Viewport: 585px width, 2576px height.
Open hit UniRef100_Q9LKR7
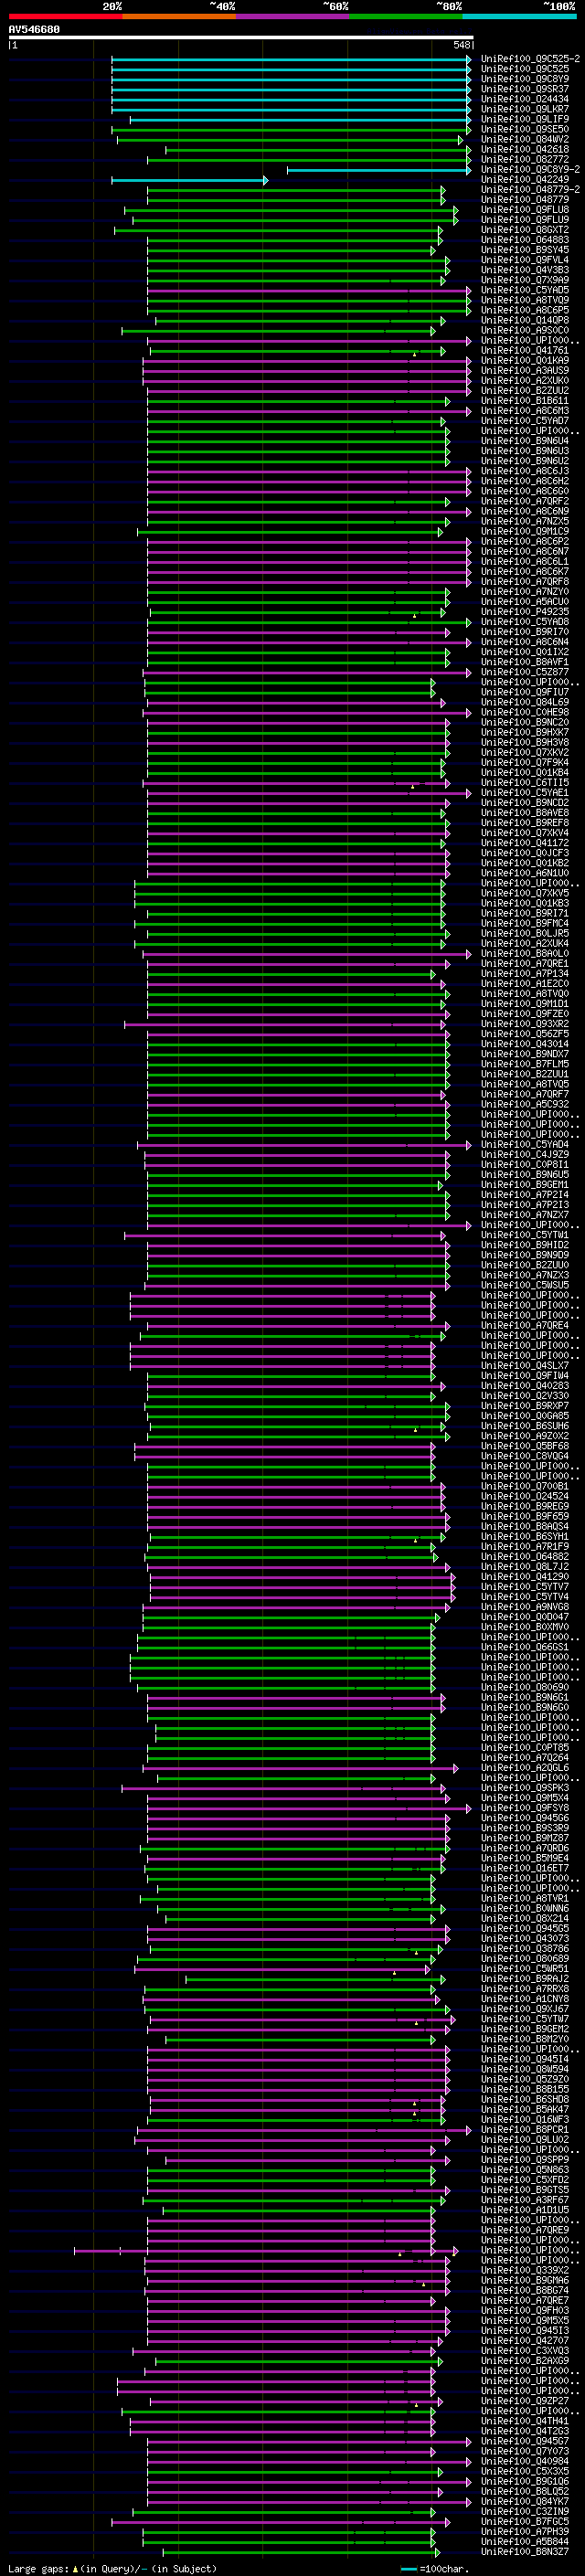(x=525, y=109)
